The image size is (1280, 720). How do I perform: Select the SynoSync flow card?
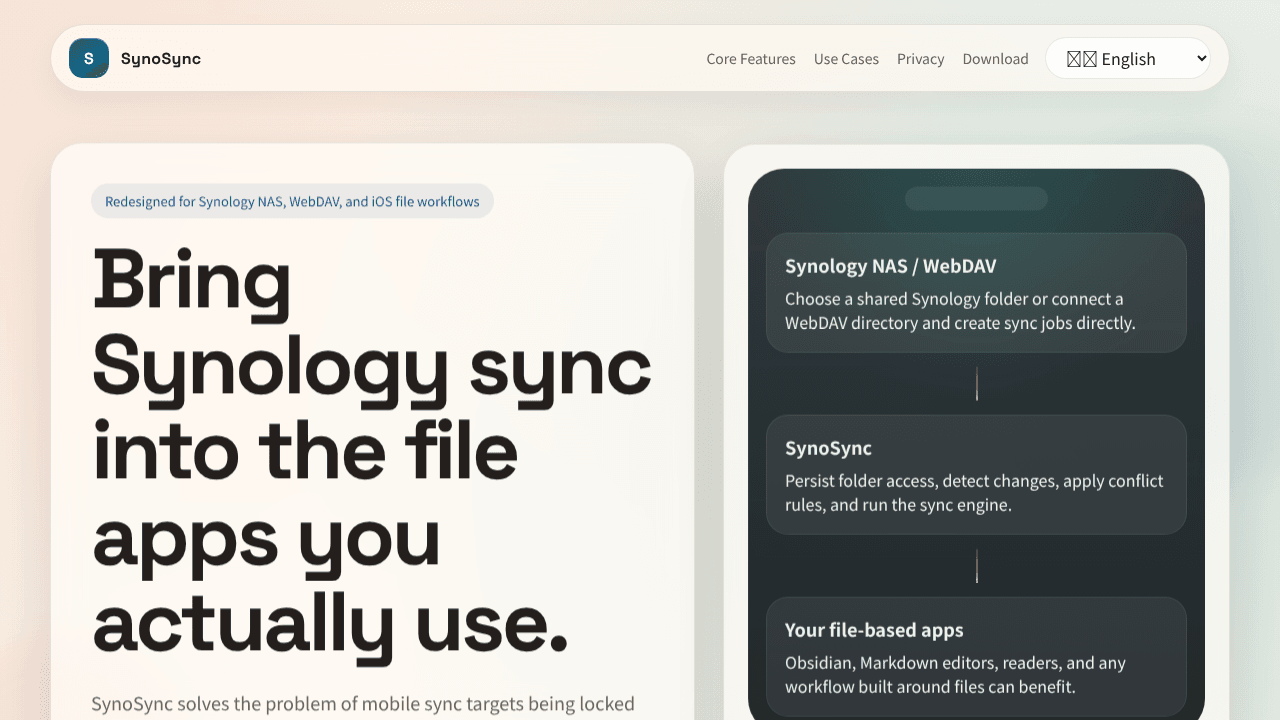pos(976,475)
